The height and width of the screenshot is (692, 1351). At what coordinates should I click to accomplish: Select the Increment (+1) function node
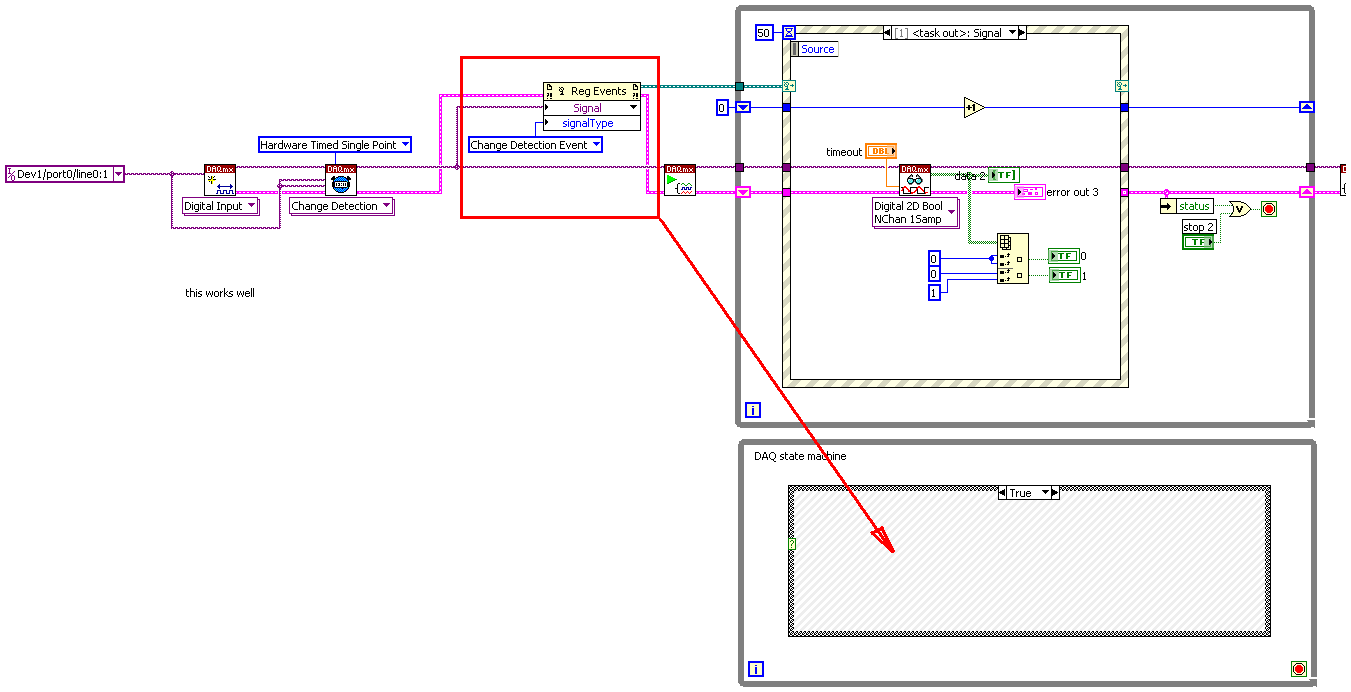974,107
